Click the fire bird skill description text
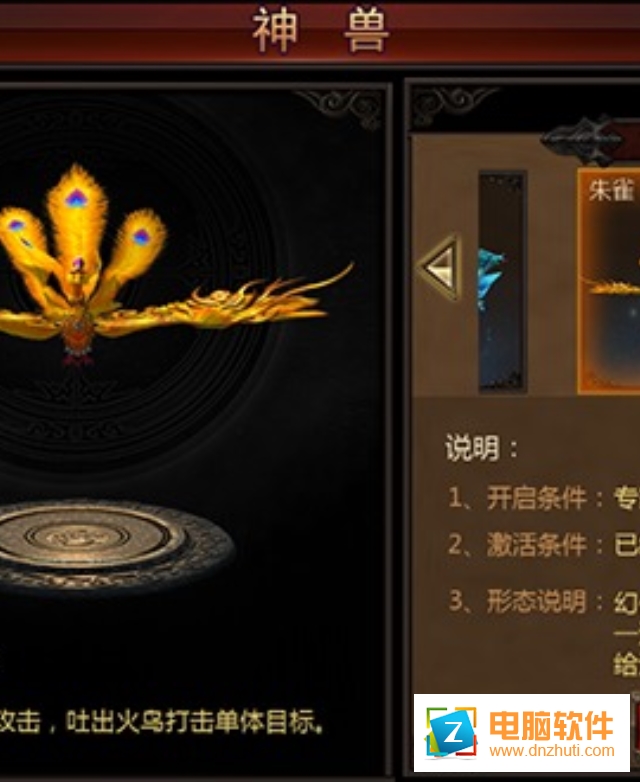 162,722
